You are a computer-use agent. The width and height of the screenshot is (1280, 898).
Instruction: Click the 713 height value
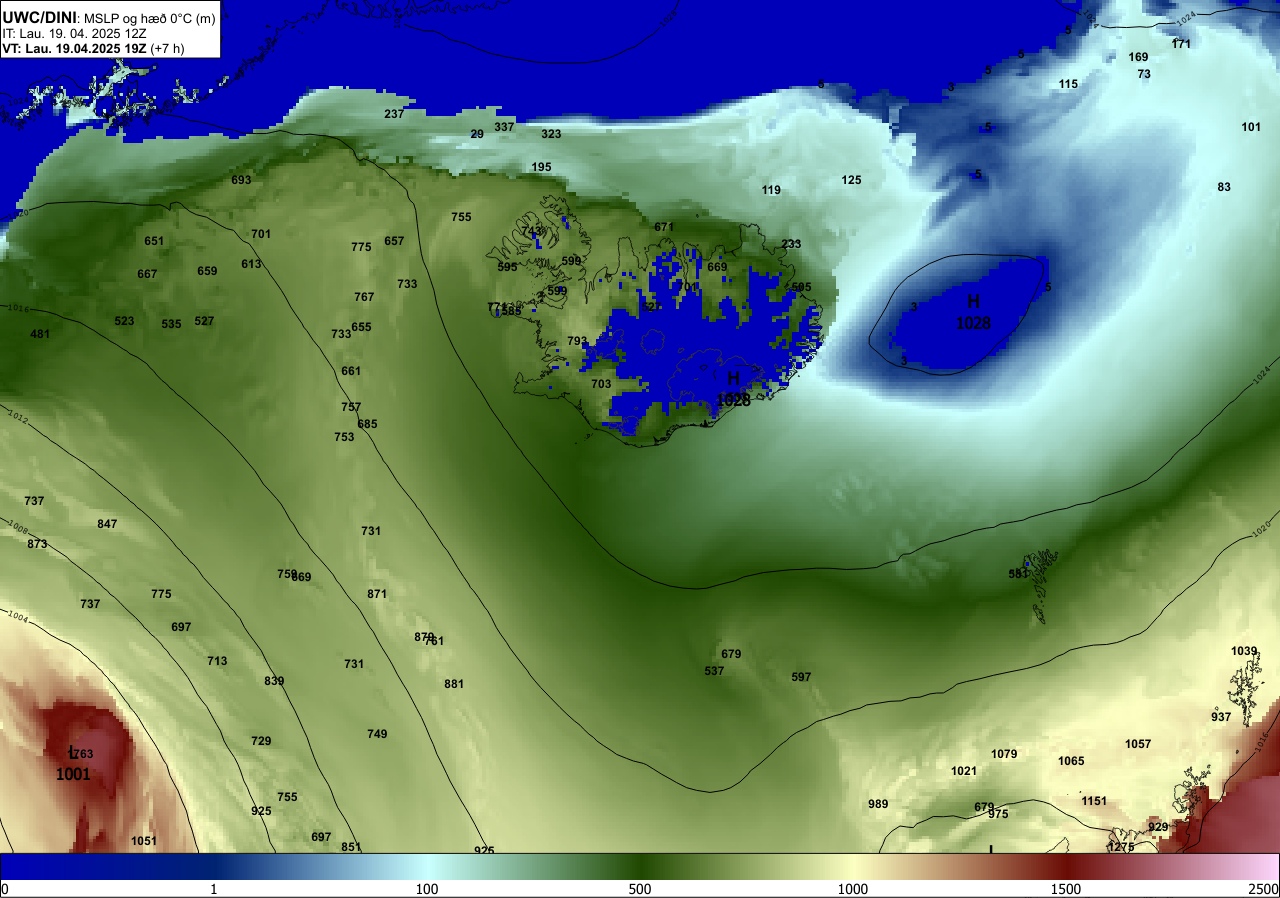click(x=217, y=661)
